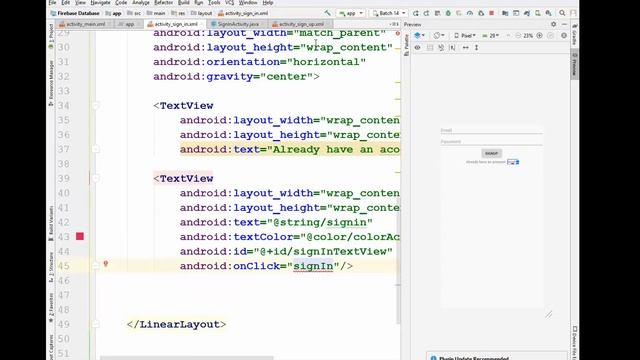Screen dimensions: 640x360
Task: Click the underlined signIn value on line 45
Action: 313,266
